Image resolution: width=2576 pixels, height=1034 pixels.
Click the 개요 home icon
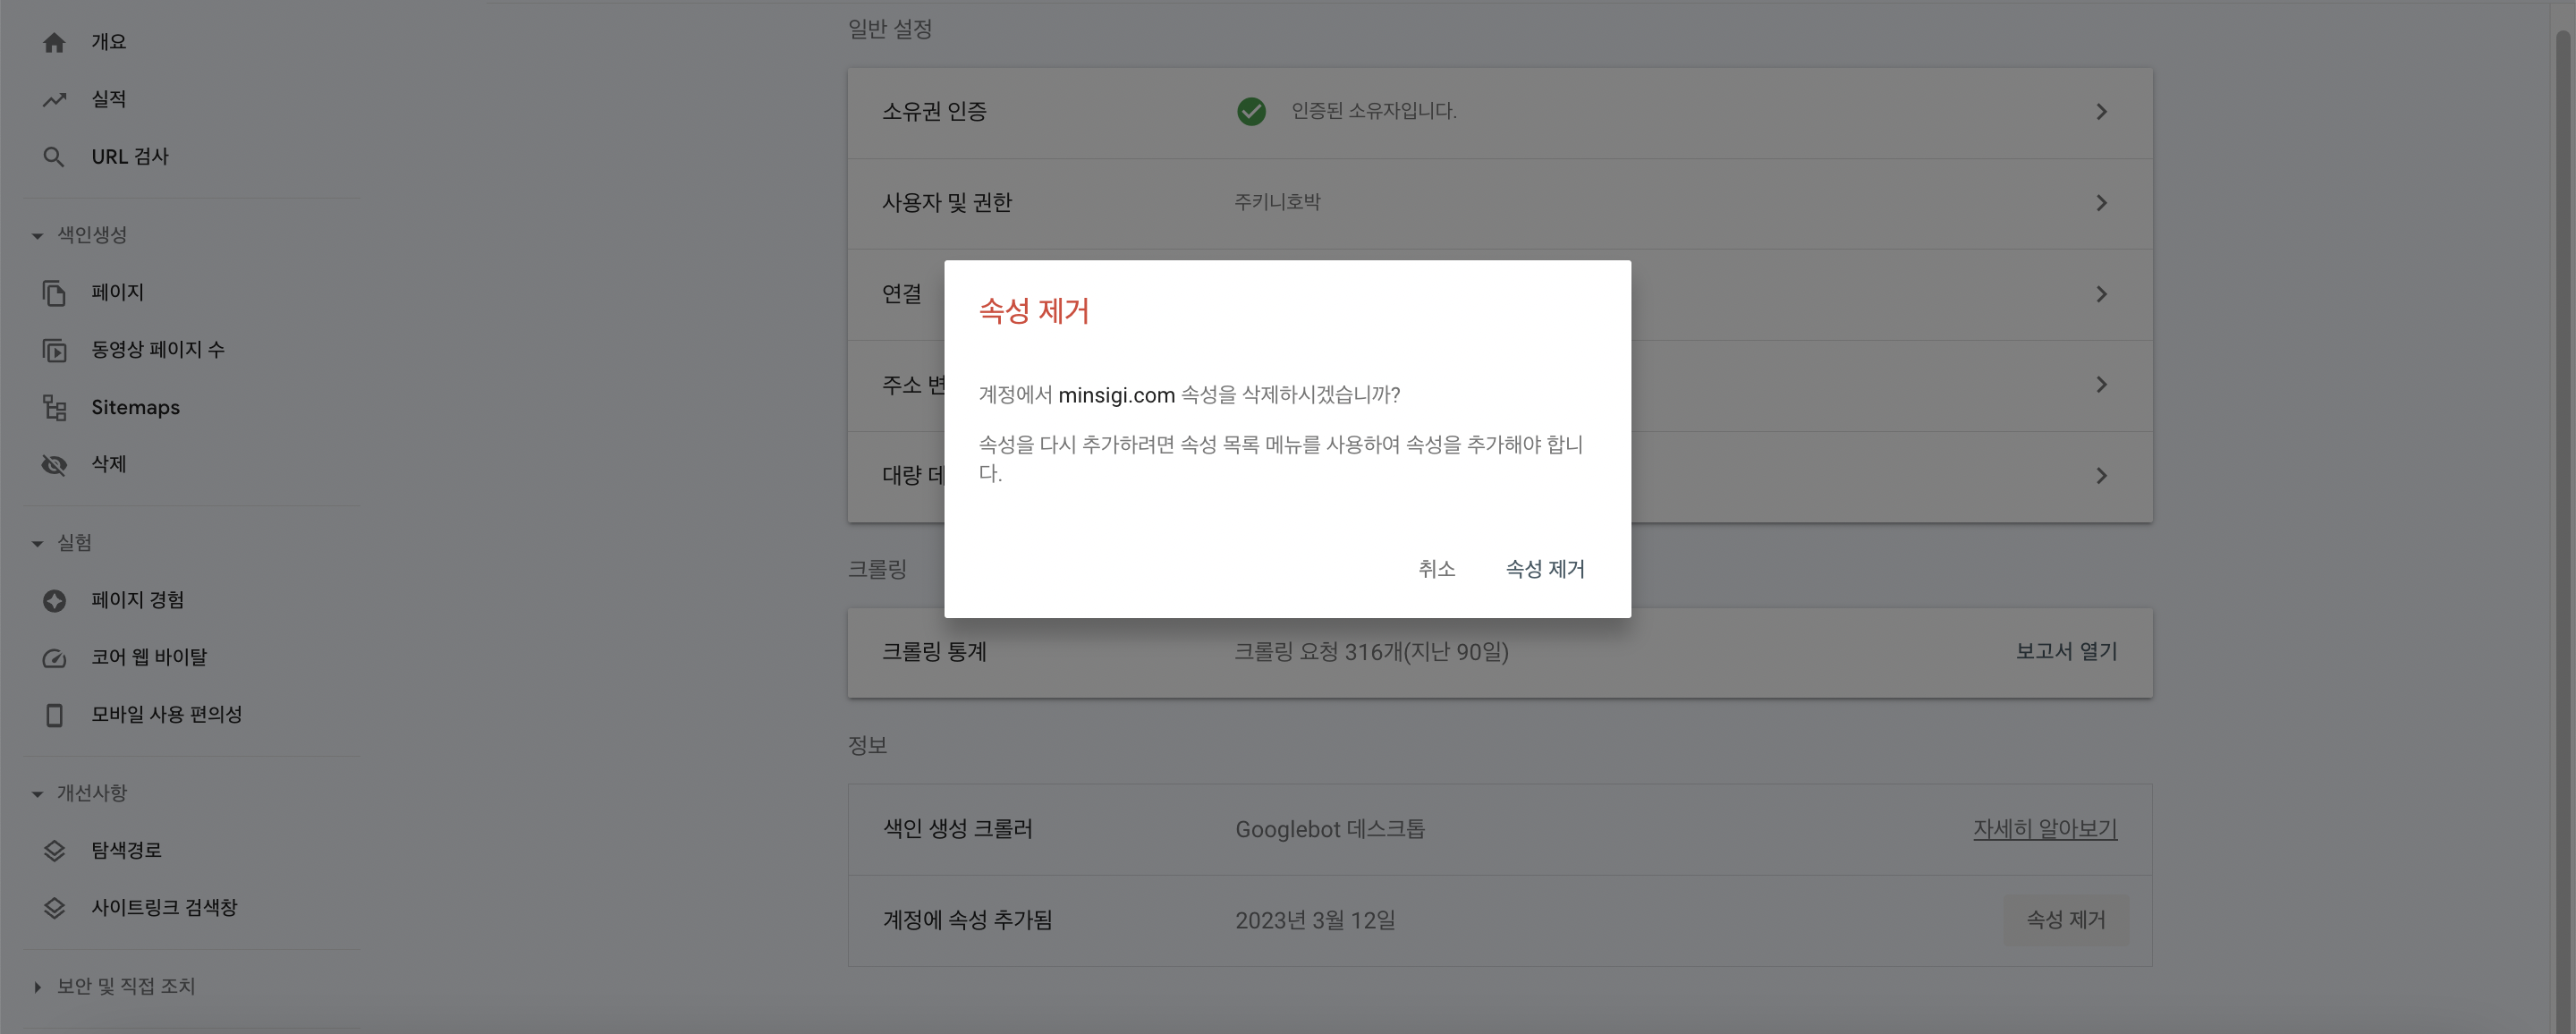(x=54, y=41)
